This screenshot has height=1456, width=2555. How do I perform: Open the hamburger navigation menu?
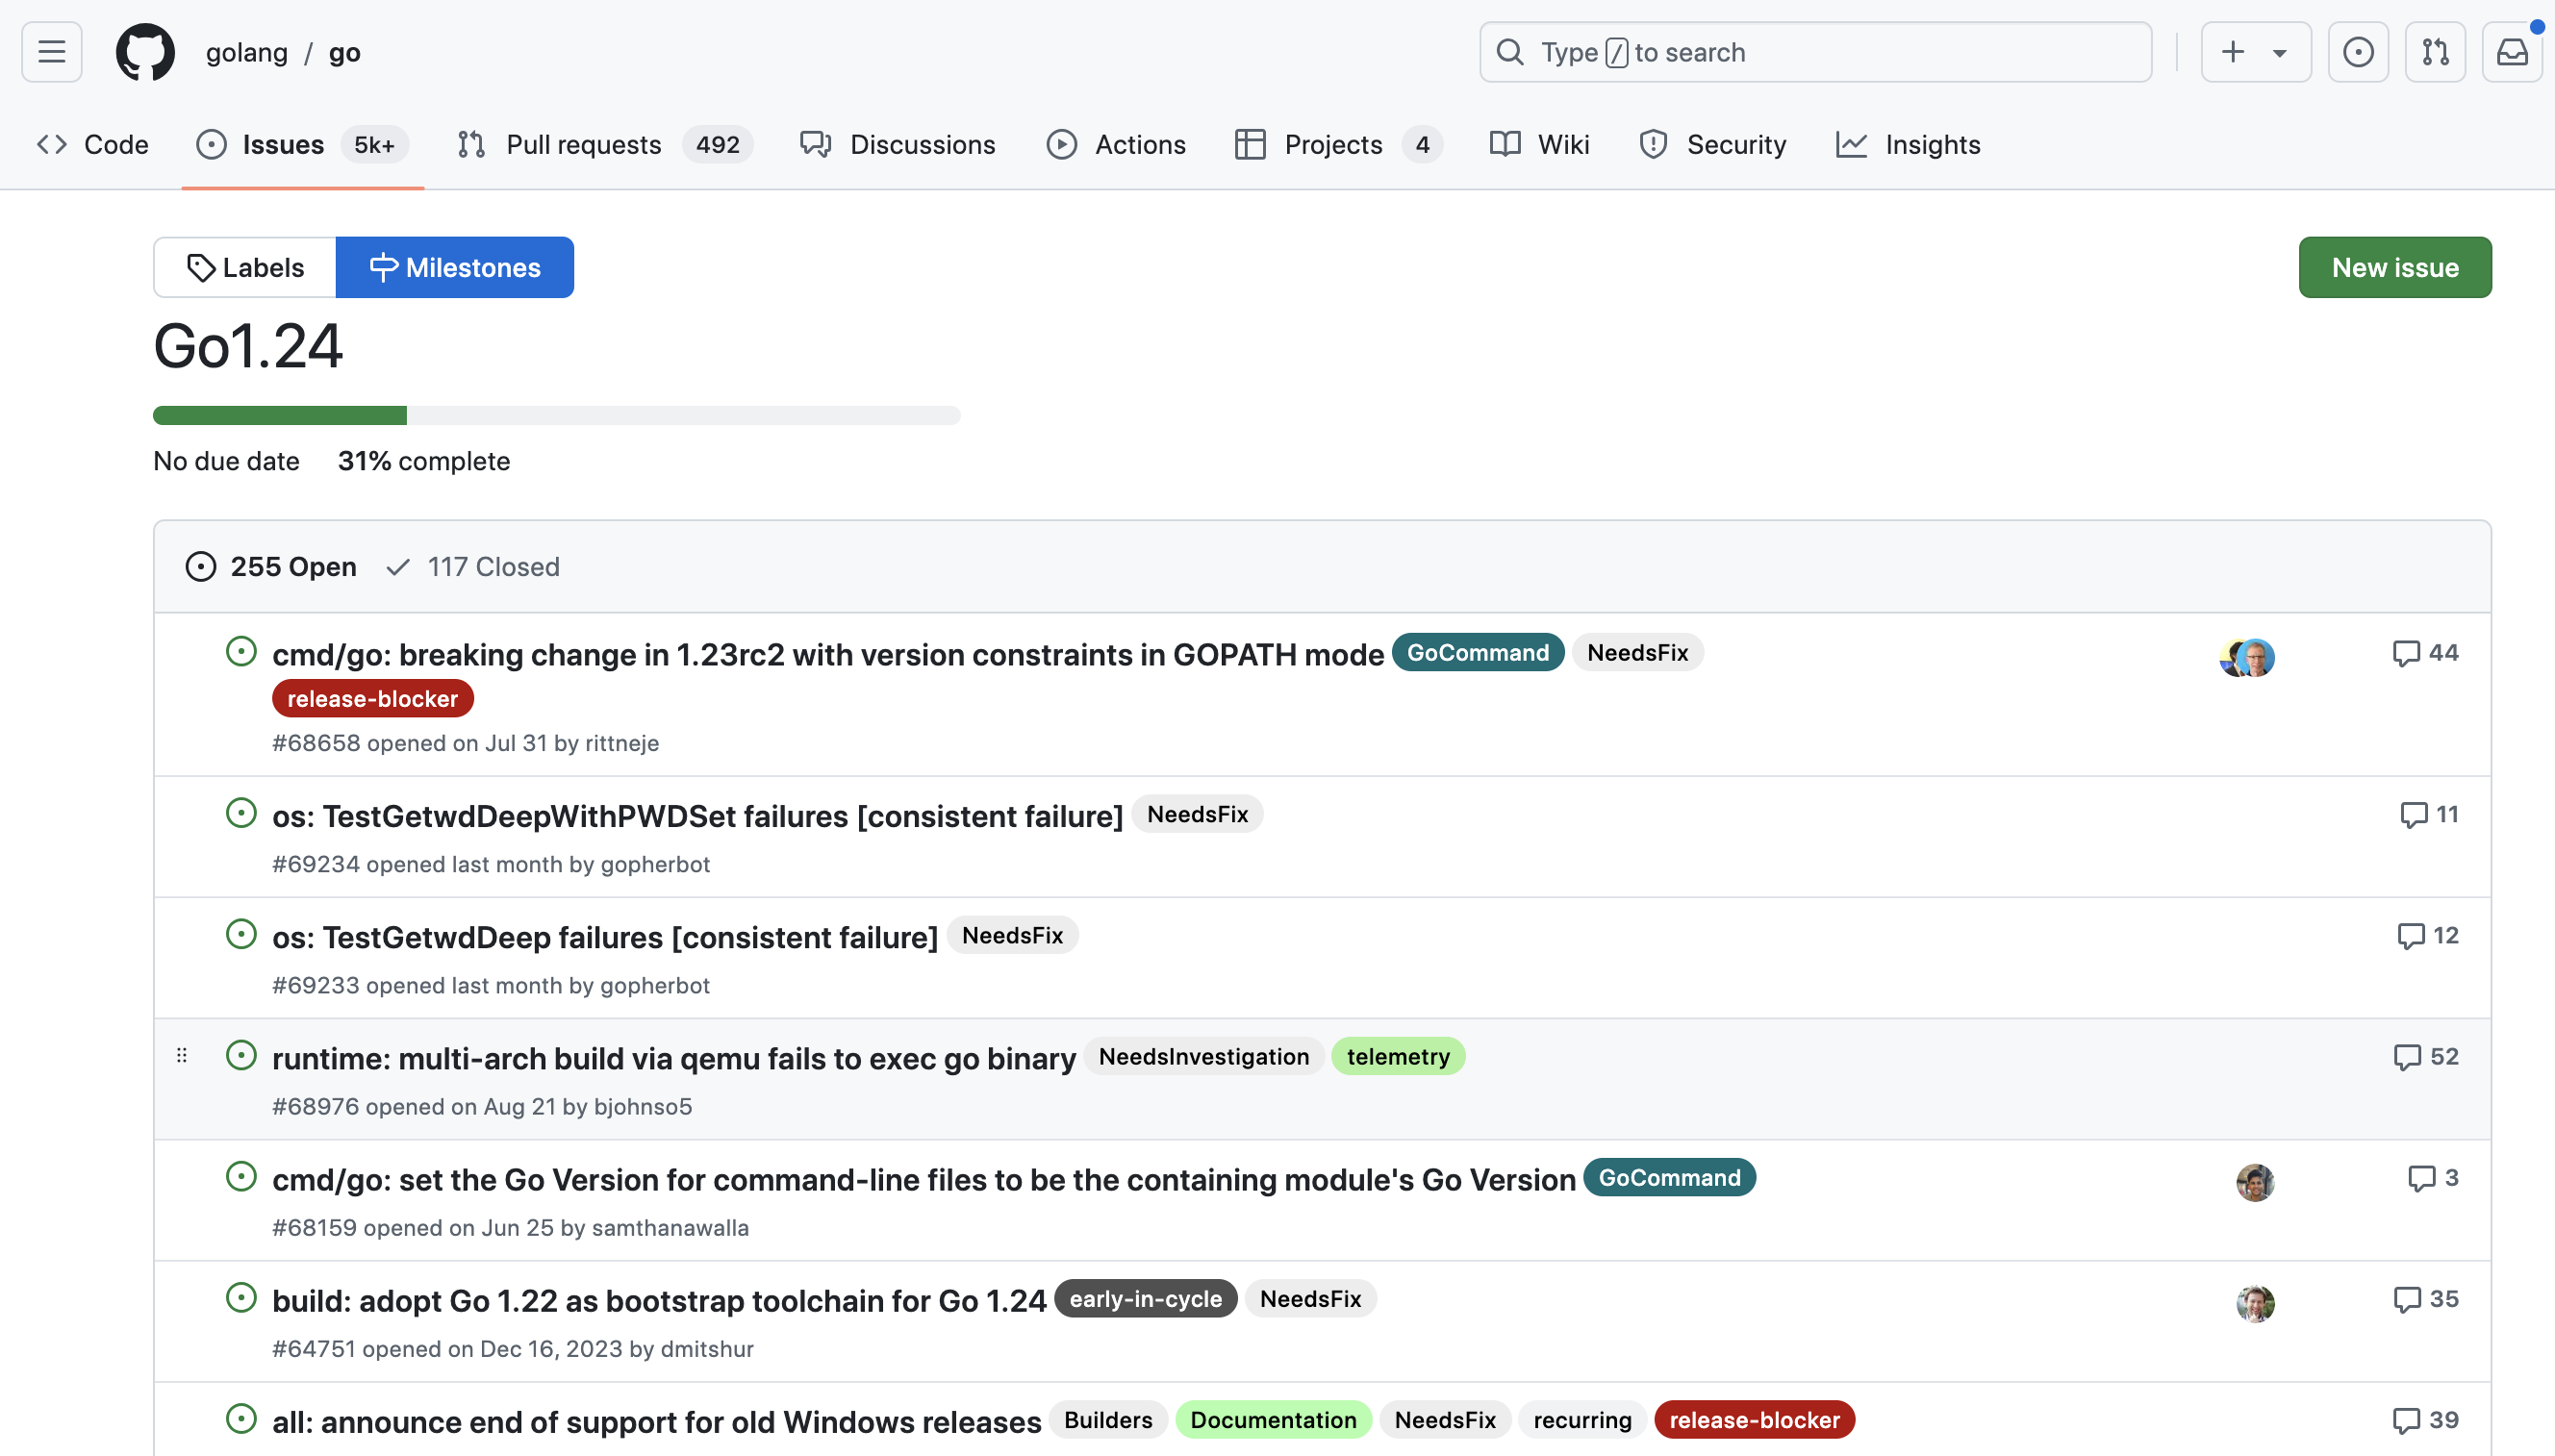click(x=52, y=52)
